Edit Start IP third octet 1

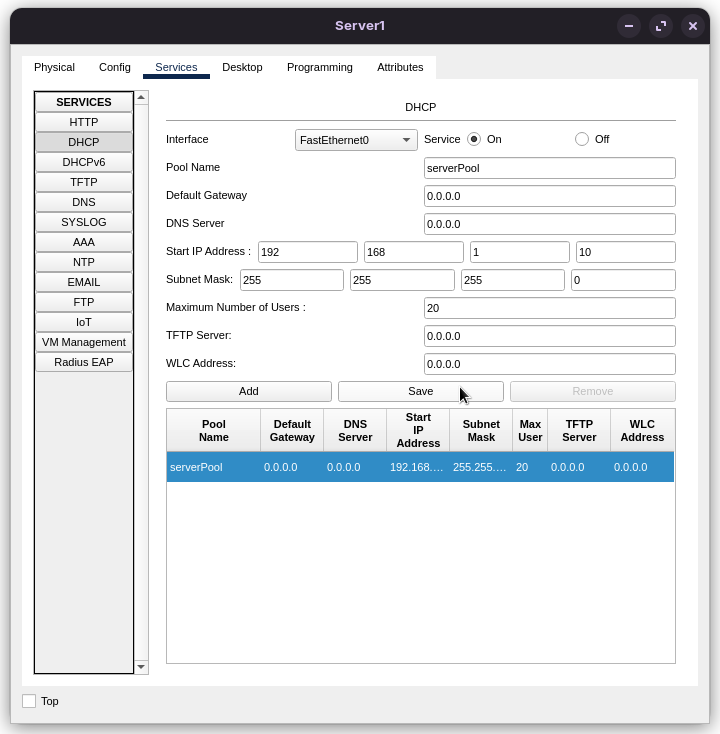coord(520,252)
